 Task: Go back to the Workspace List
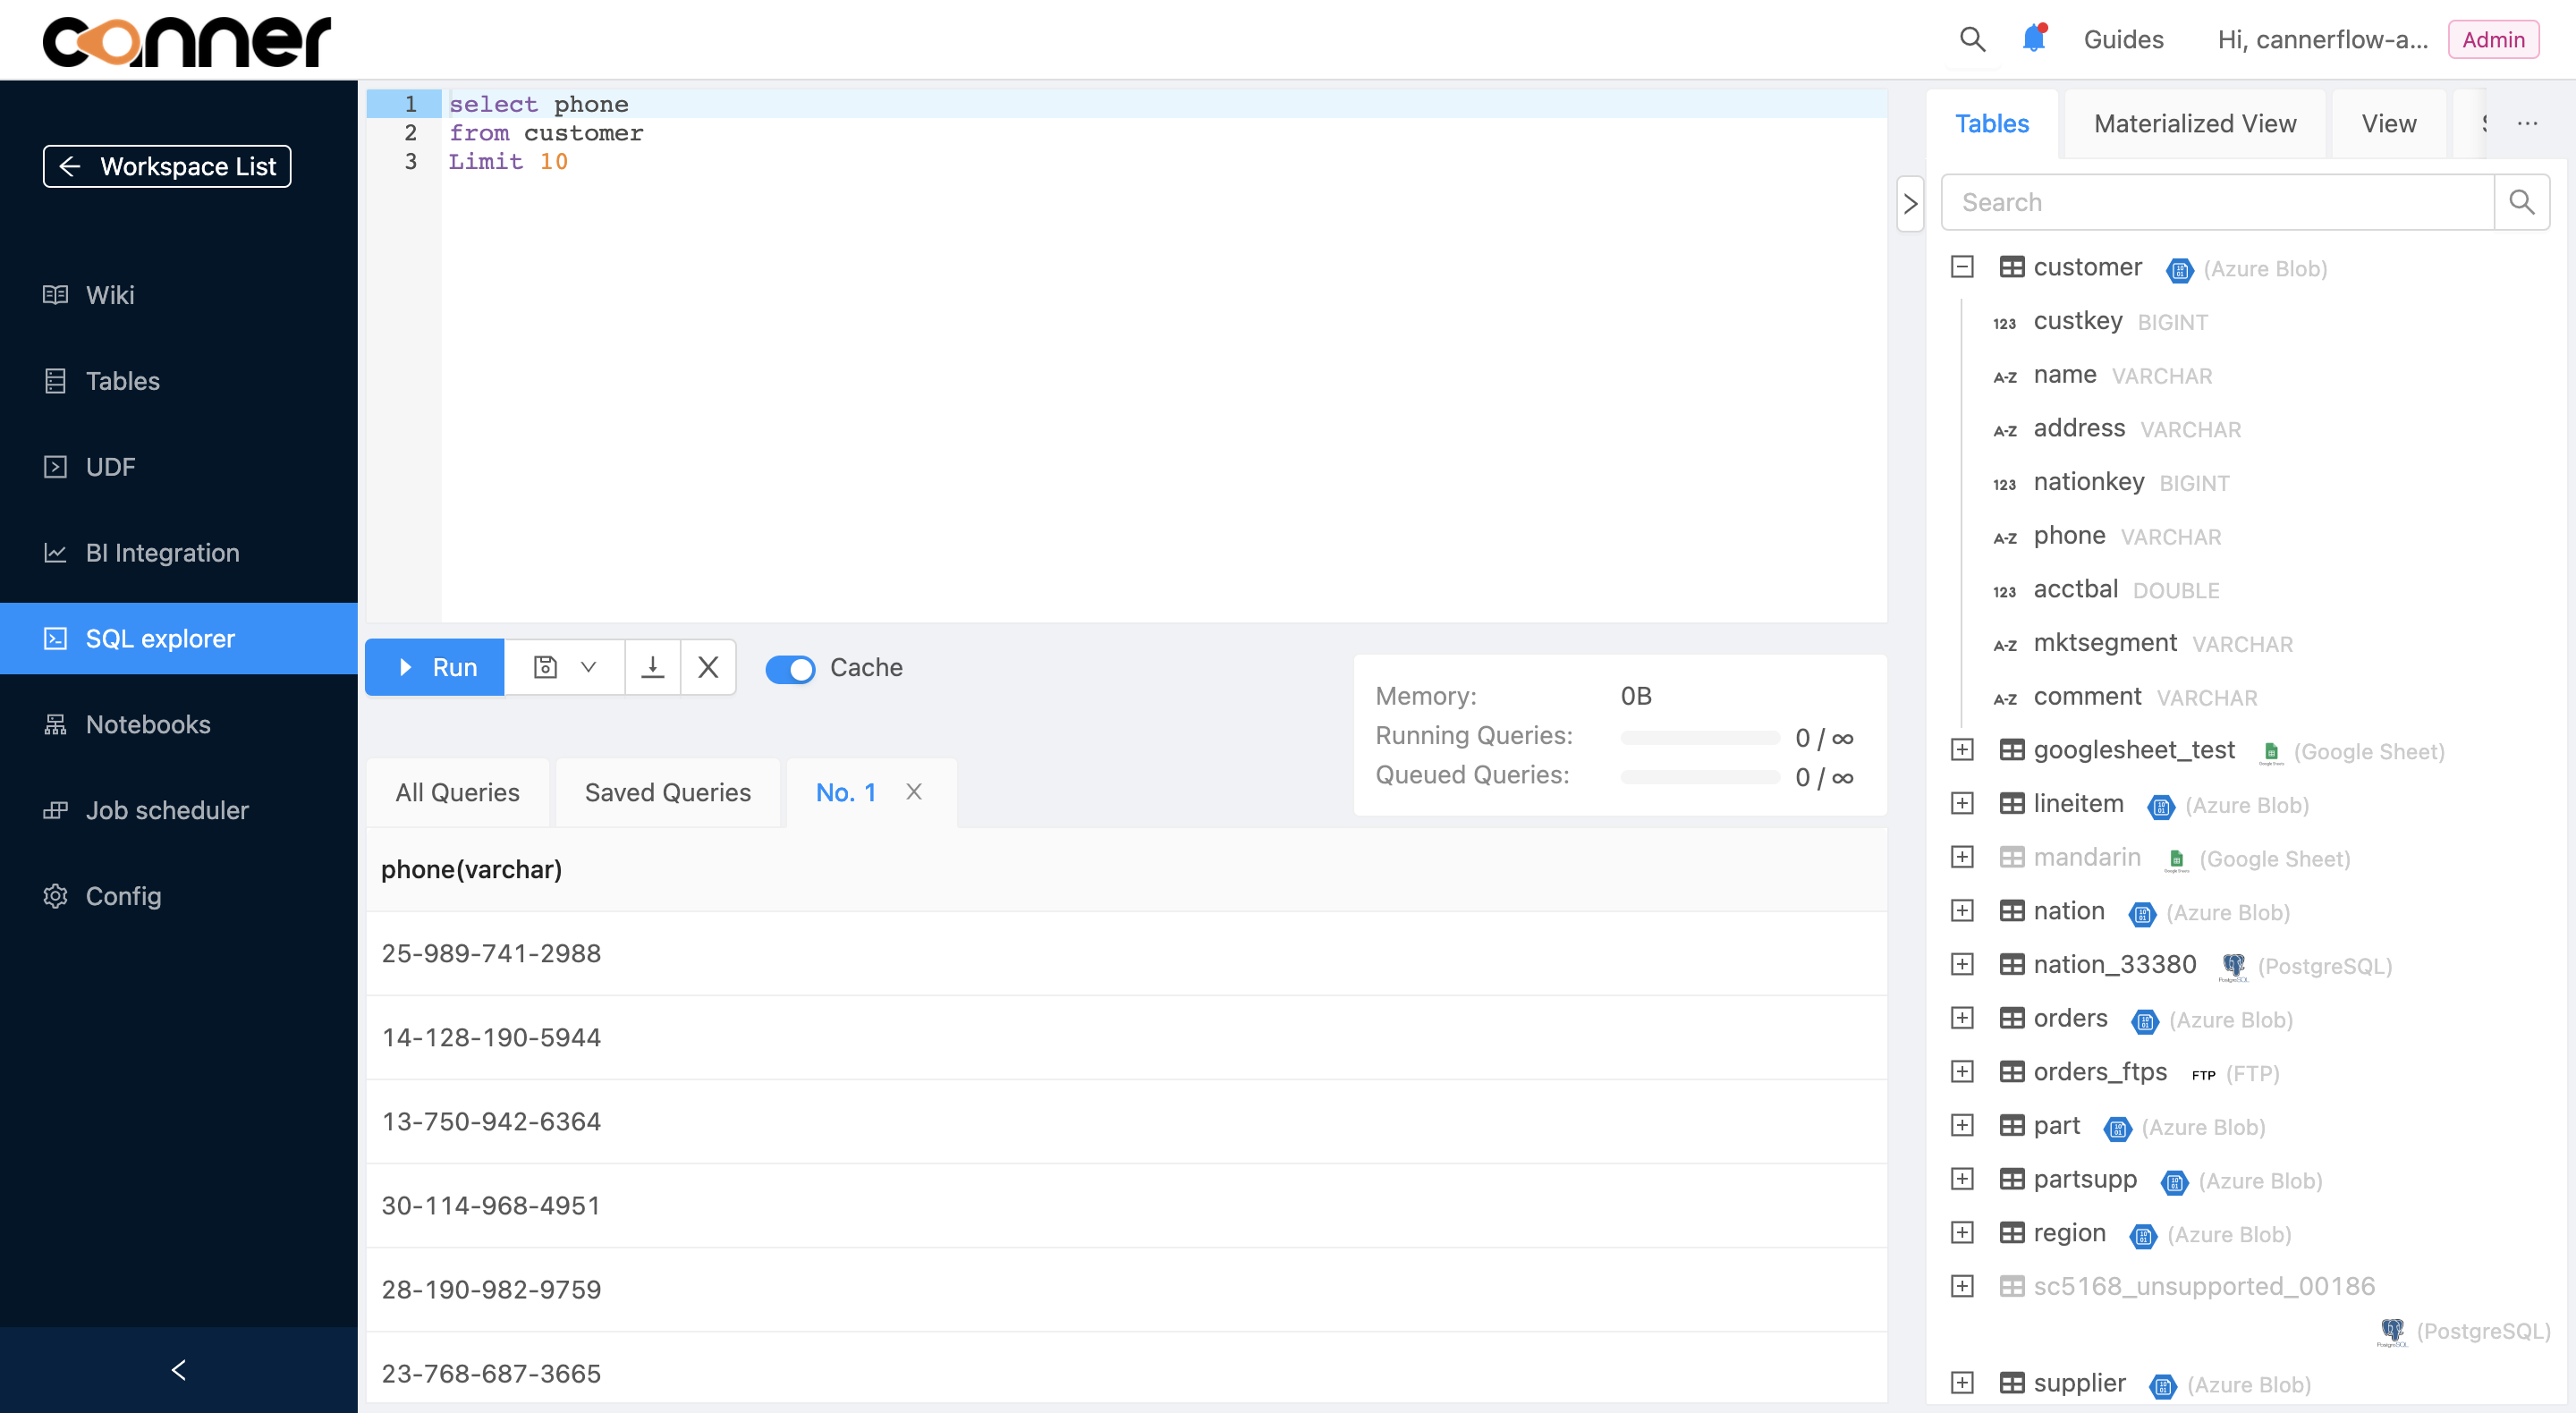point(167,166)
